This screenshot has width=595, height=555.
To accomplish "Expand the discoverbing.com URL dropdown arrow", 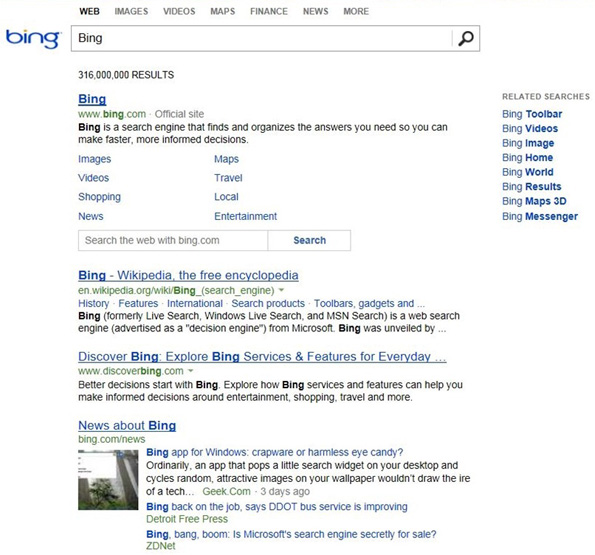I will click(x=190, y=371).
